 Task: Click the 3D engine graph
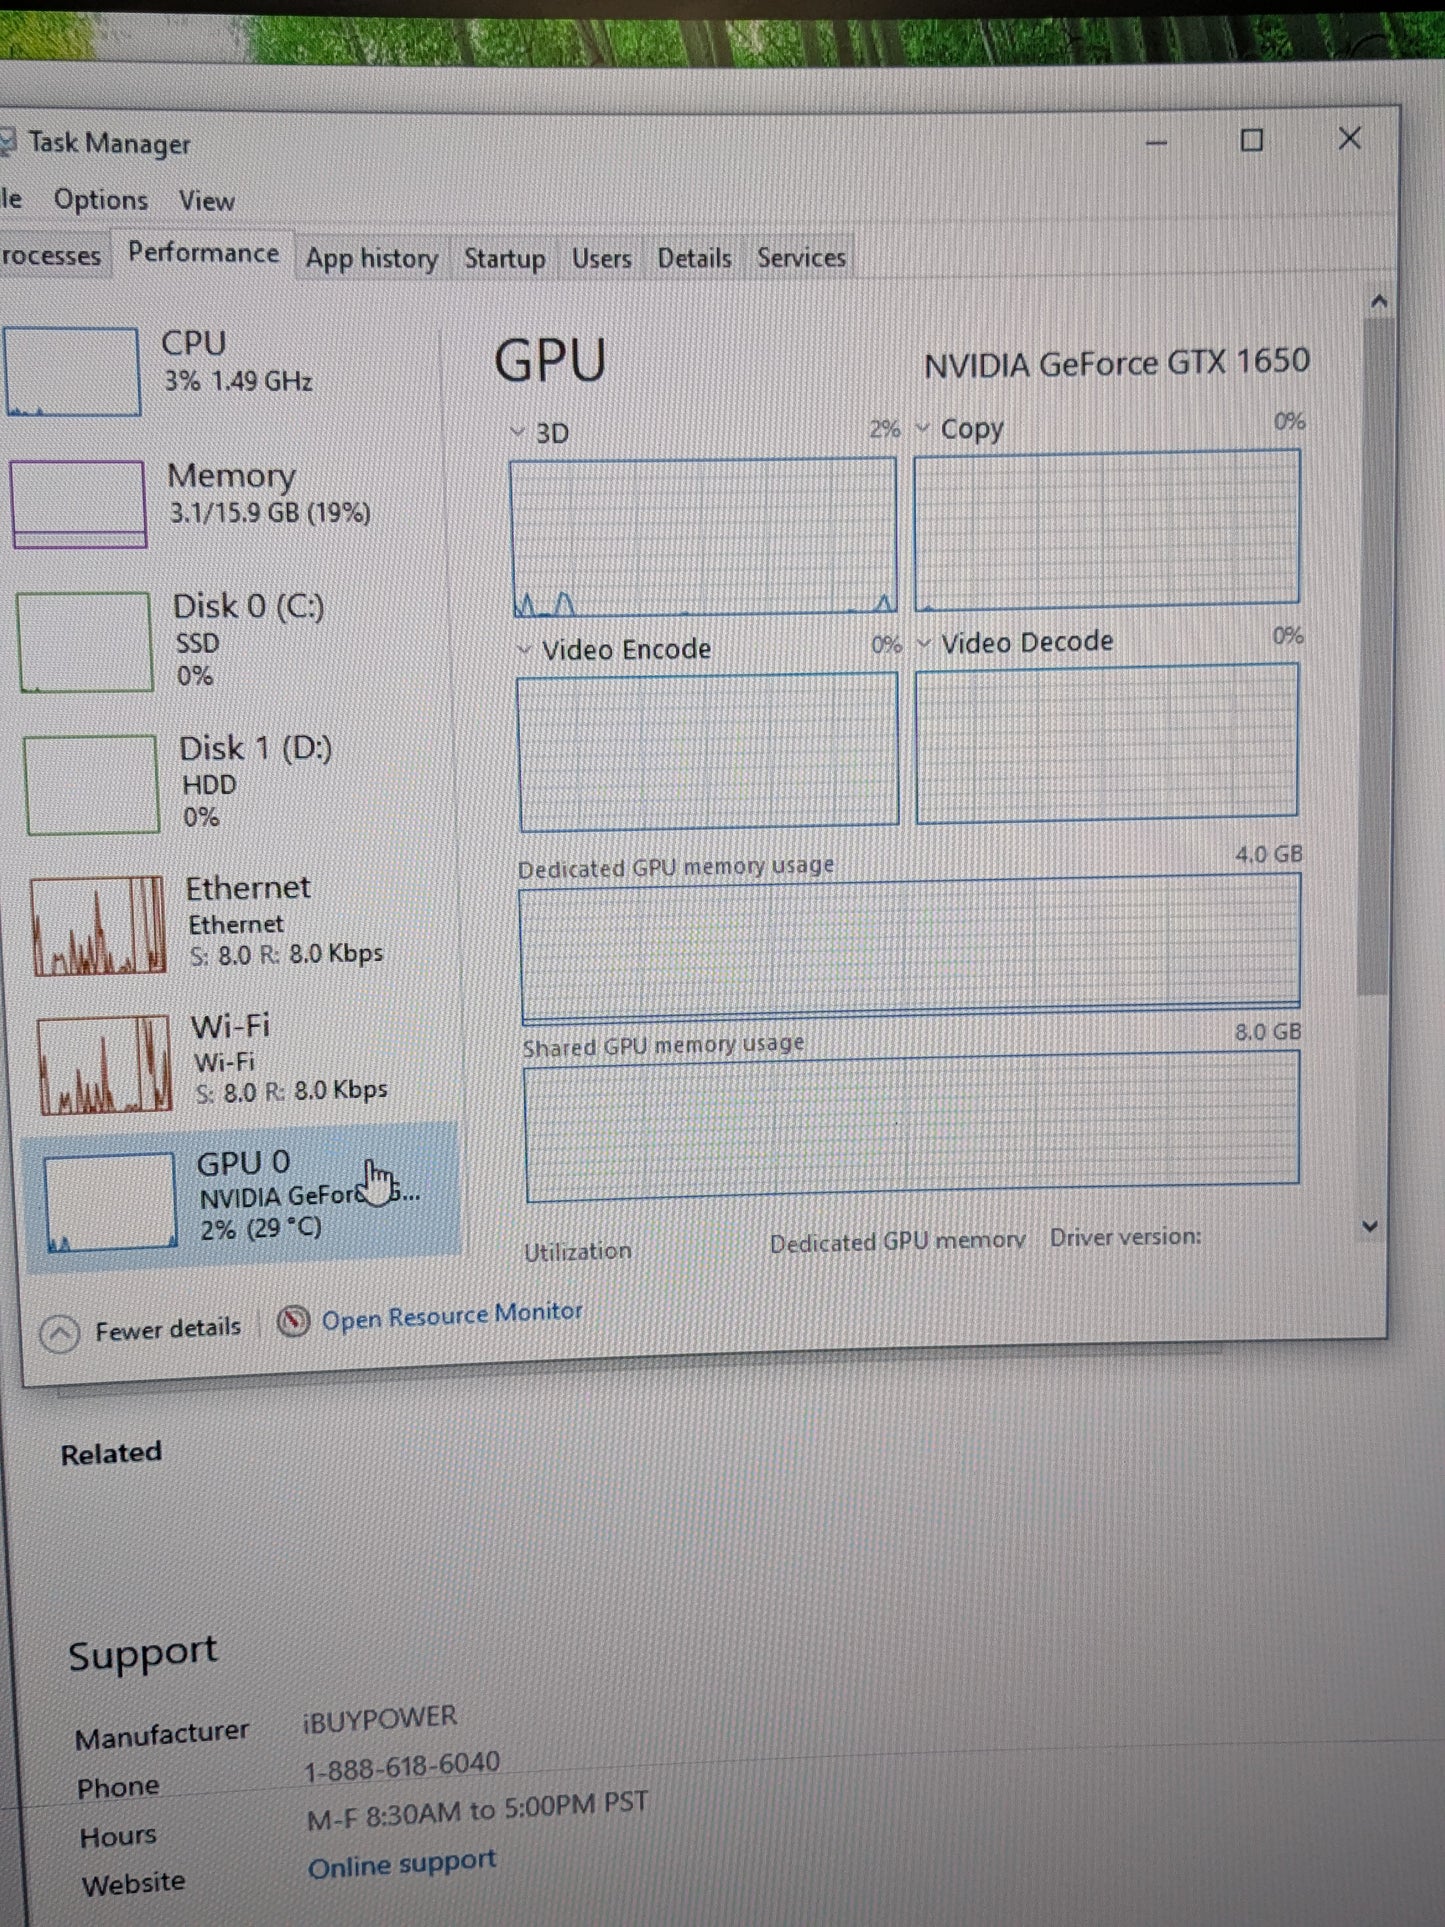click(704, 536)
